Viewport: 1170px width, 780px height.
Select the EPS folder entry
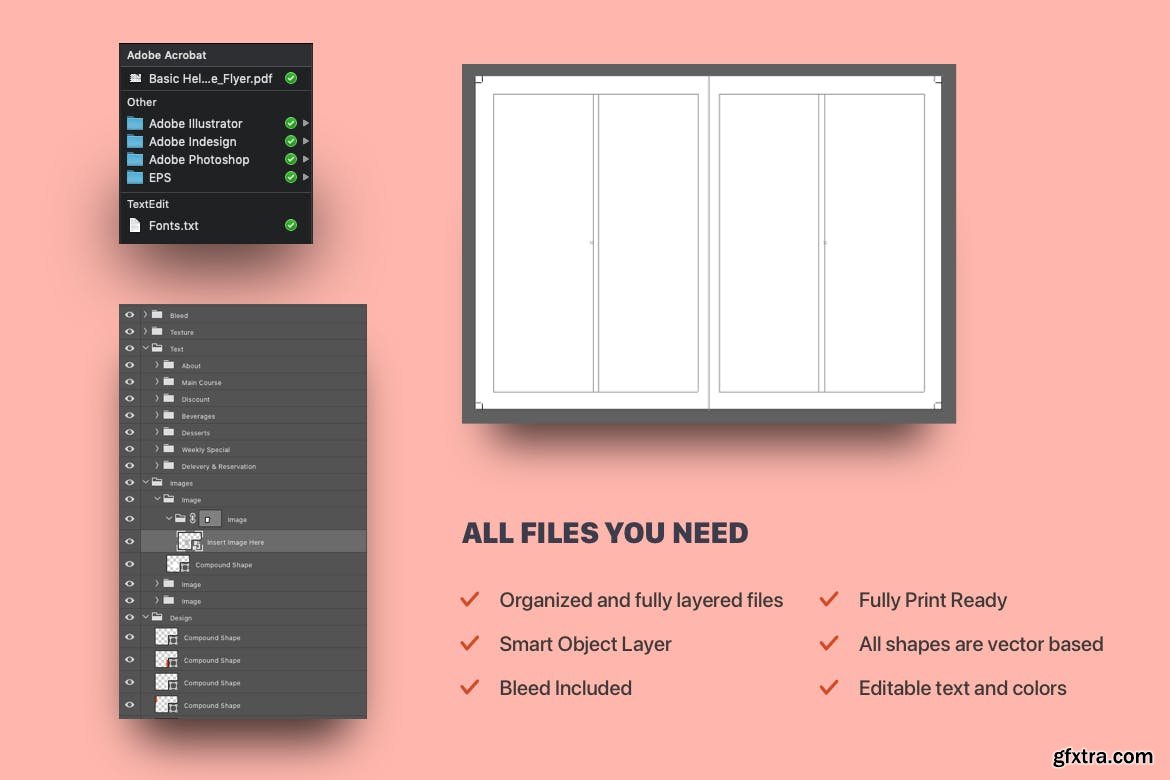click(160, 177)
